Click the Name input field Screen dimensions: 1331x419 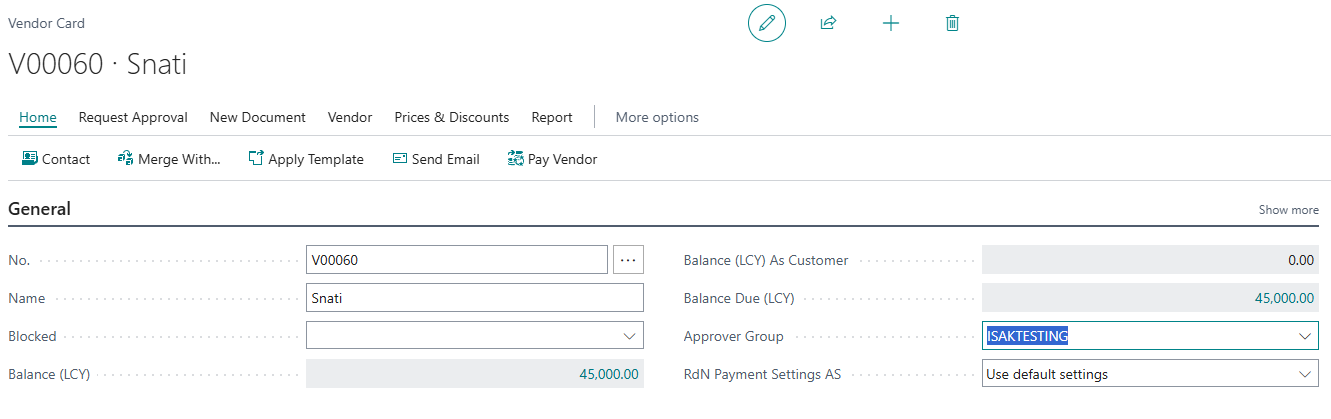[475, 298]
